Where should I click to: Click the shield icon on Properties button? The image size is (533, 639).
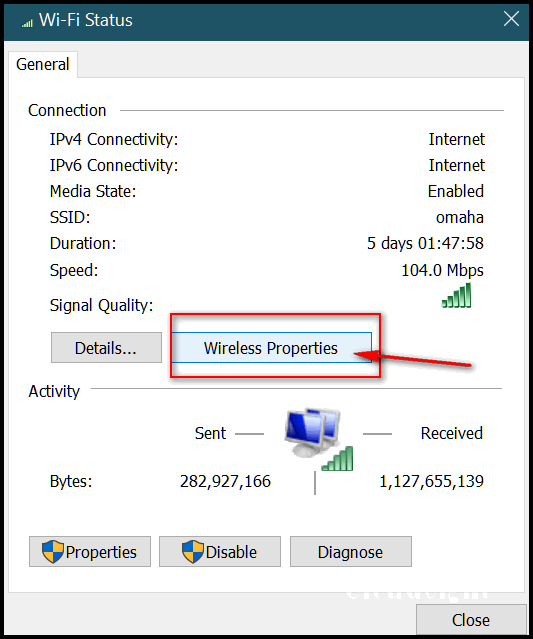click(53, 552)
